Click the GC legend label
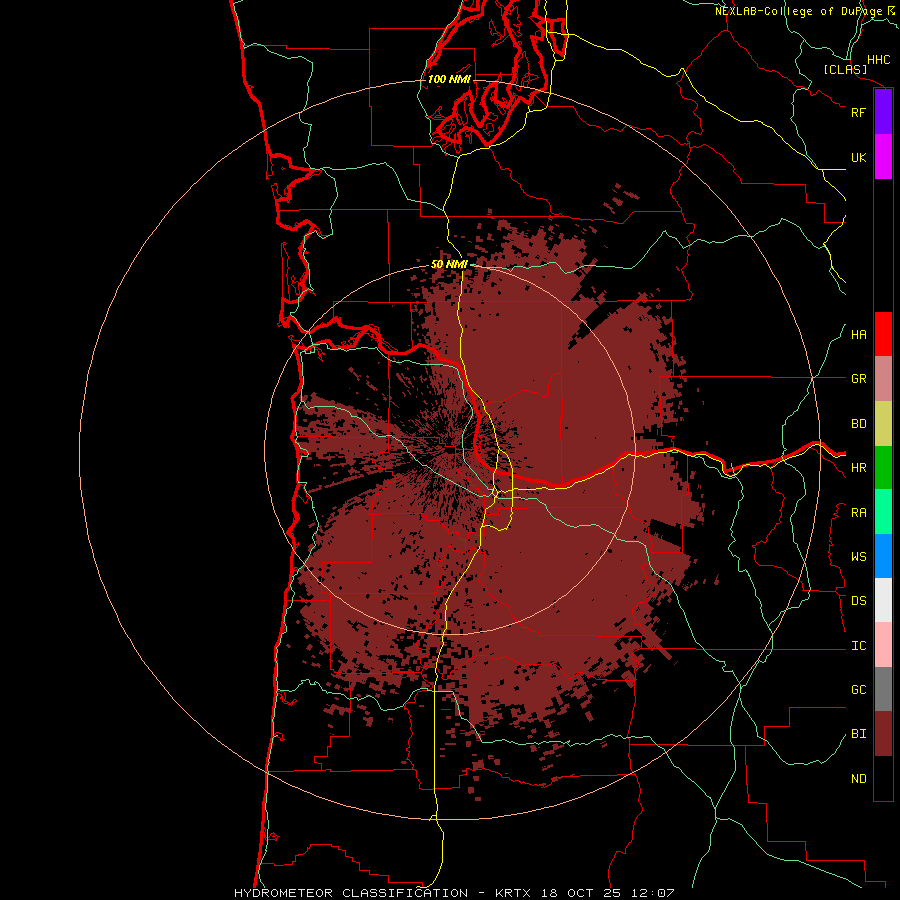 (x=858, y=689)
